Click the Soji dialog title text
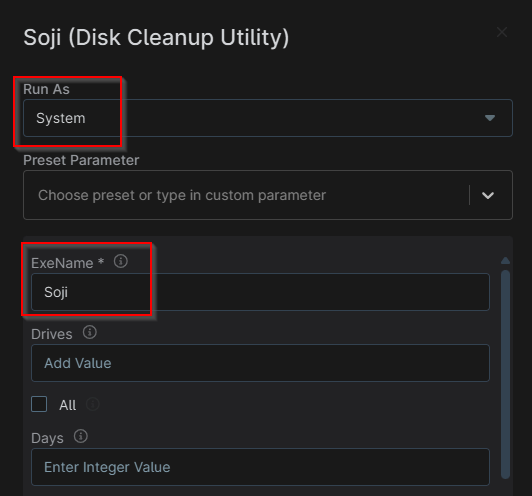Screen dimensions: 532x496 point(156,37)
